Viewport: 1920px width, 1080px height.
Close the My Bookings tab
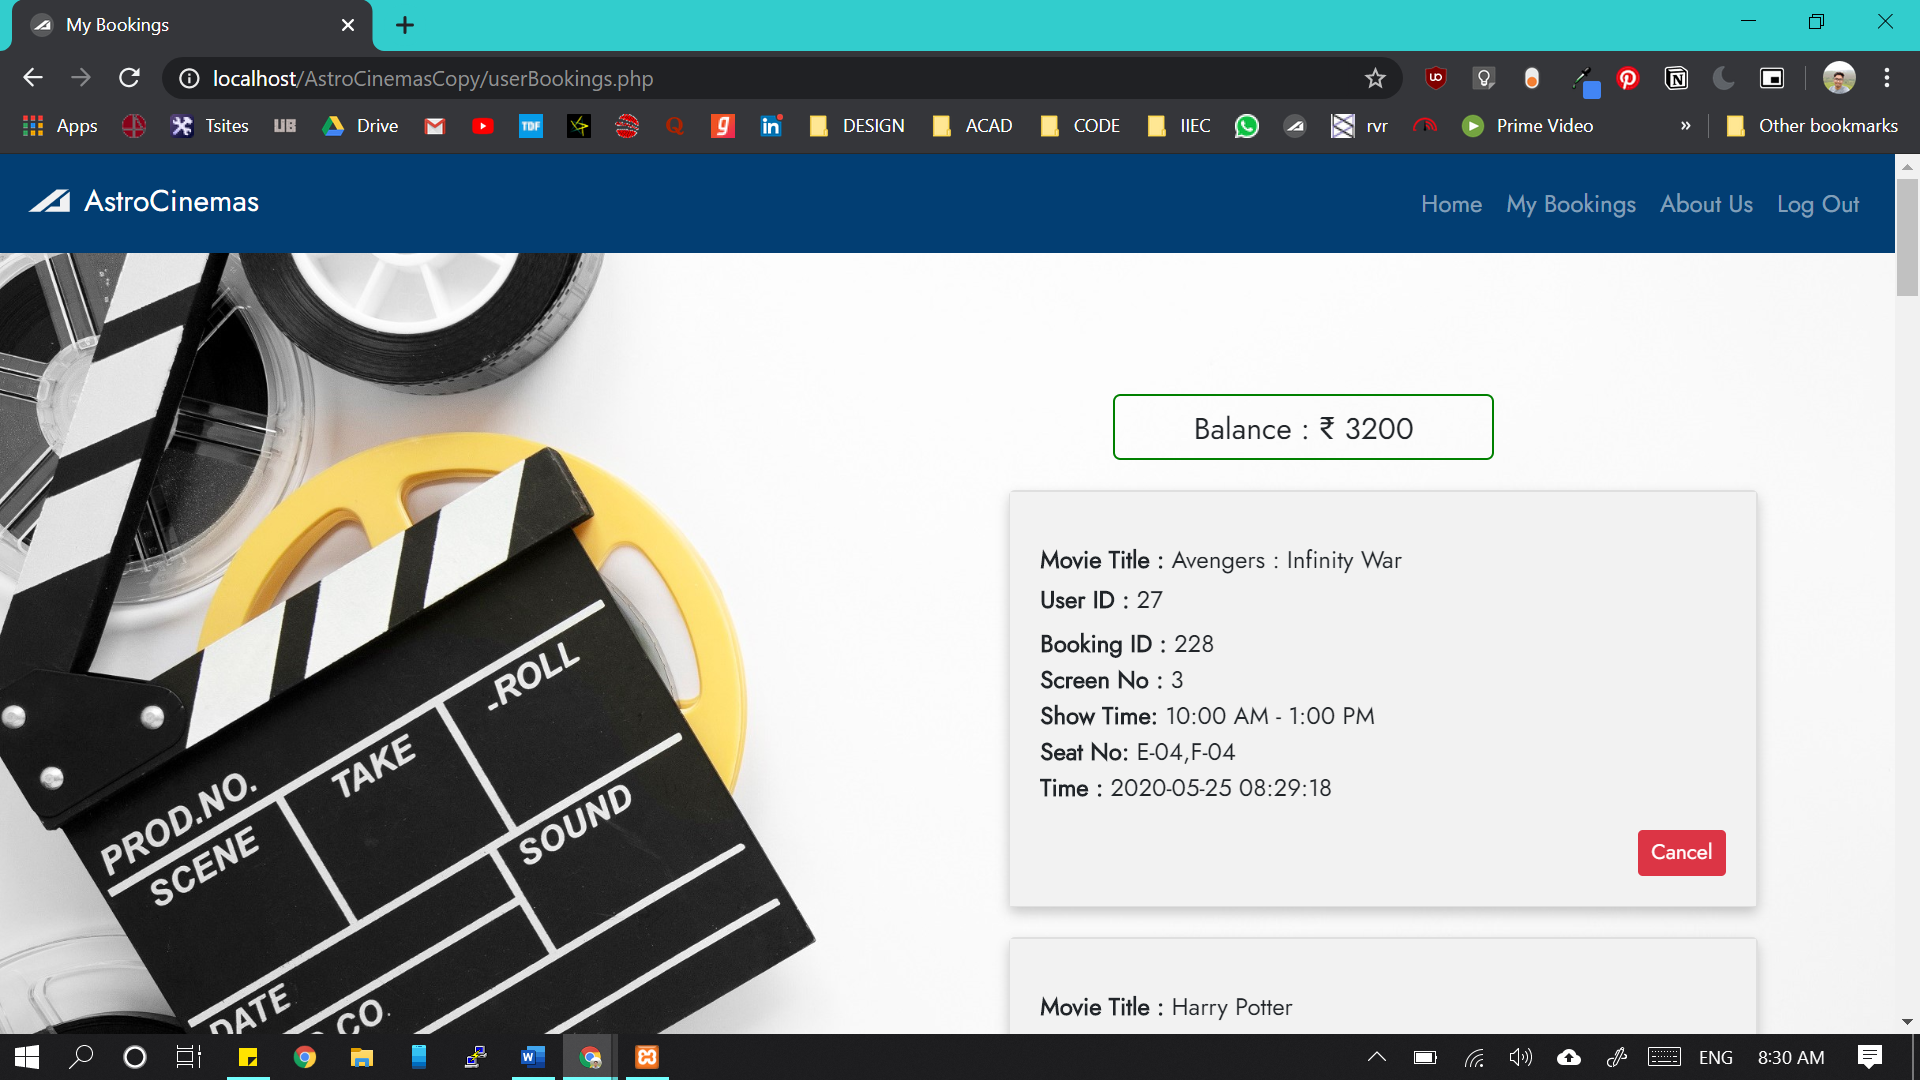[x=348, y=25]
